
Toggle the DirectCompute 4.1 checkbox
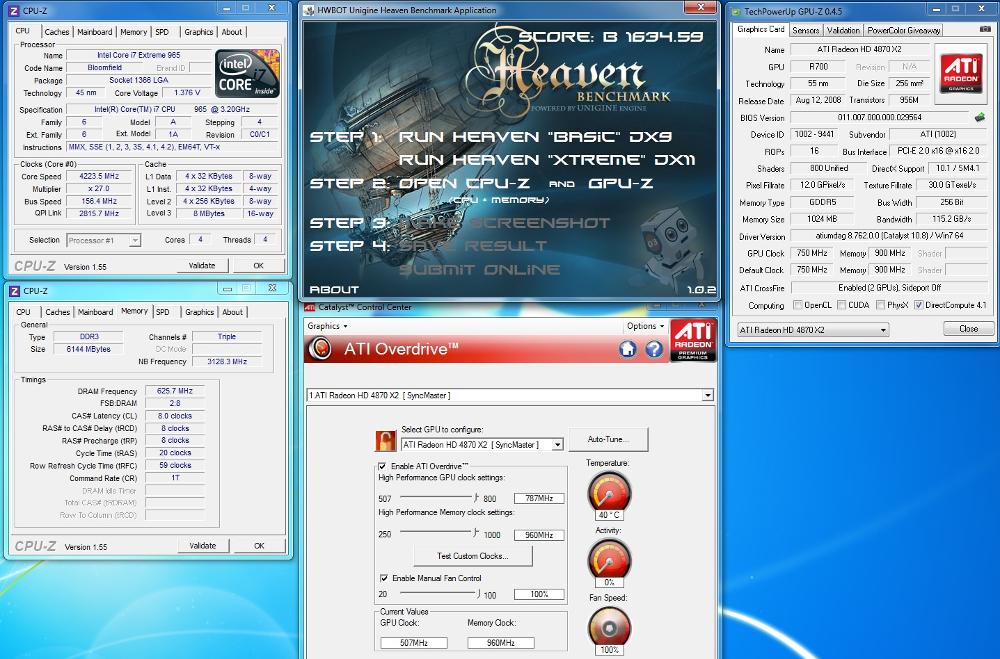tap(918, 305)
